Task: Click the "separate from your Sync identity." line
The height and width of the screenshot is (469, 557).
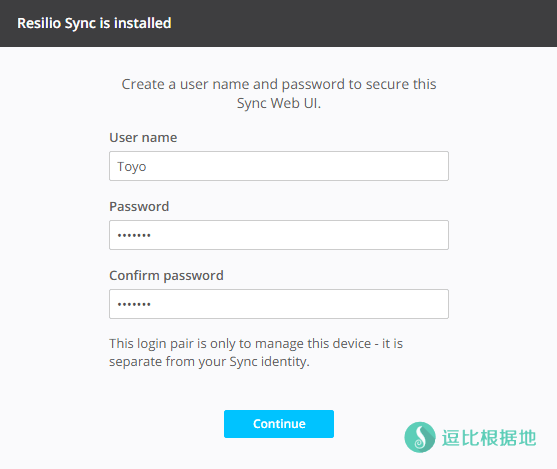Action: (209, 362)
